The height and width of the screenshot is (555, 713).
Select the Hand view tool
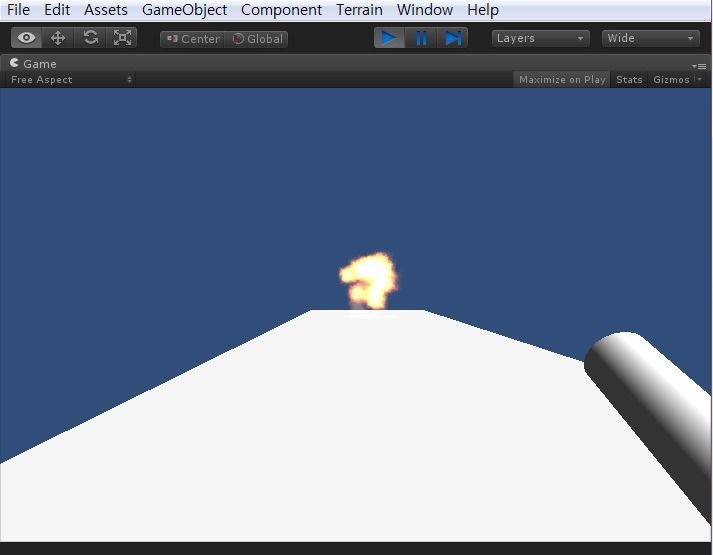click(x=26, y=38)
